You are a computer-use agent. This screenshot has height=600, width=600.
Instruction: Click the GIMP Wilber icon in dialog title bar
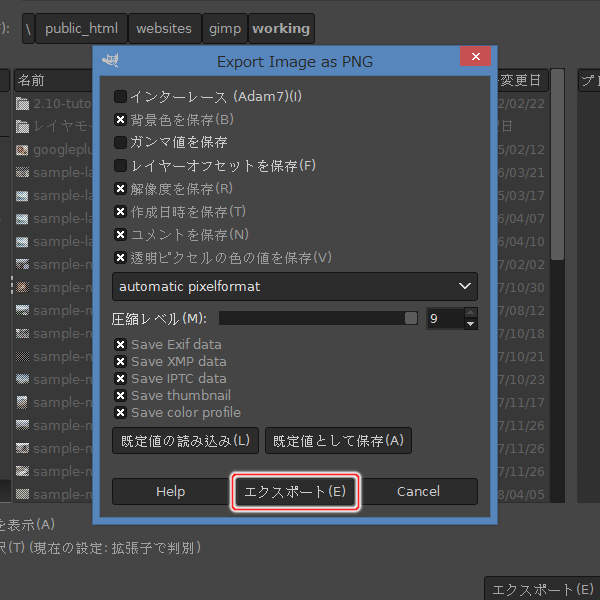[x=111, y=60]
